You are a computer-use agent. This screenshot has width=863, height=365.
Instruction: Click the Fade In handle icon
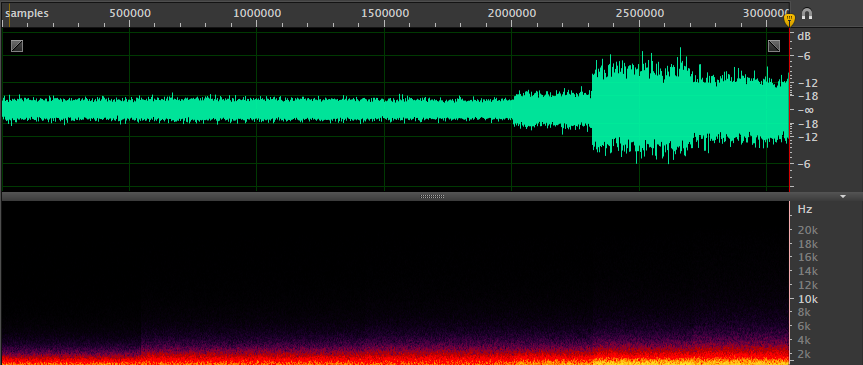(x=17, y=46)
